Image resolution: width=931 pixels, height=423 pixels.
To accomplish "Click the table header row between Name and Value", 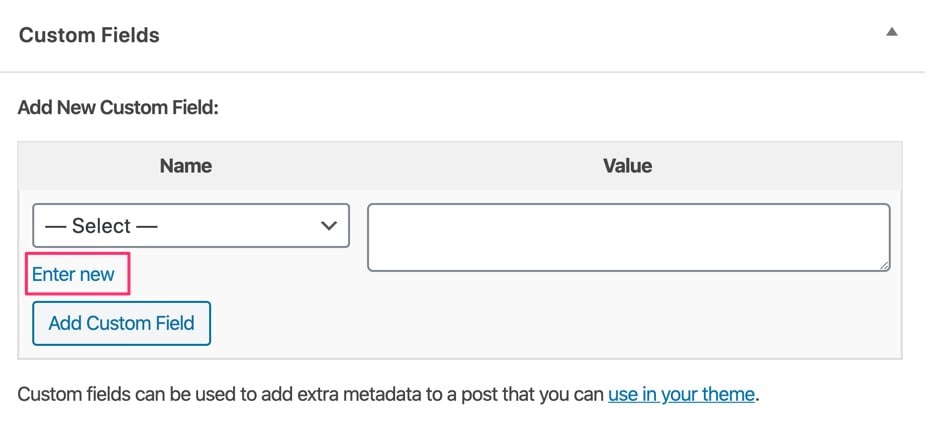I will 400,165.
